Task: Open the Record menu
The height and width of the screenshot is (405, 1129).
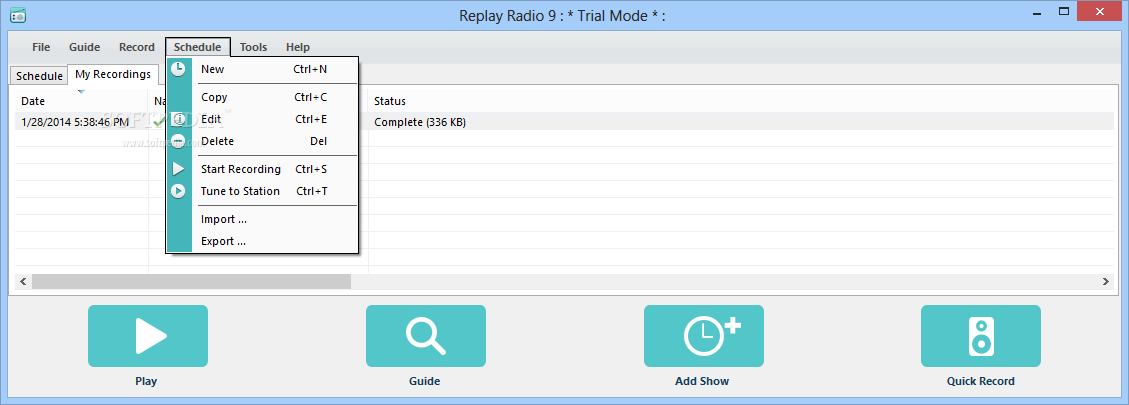Action: pyautogui.click(x=137, y=47)
